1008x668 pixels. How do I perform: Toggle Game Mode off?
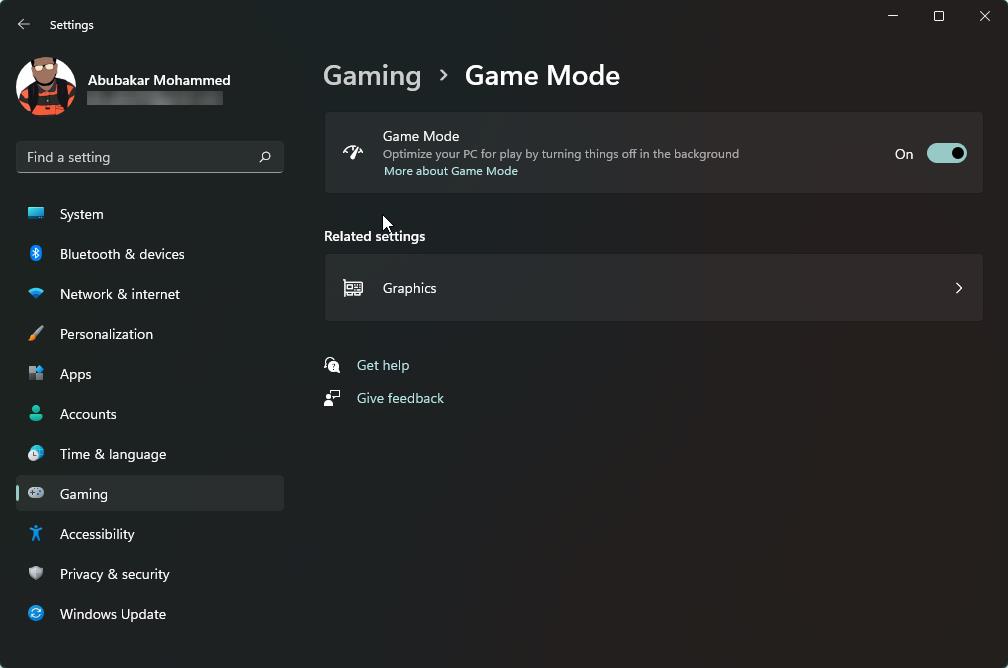946,153
